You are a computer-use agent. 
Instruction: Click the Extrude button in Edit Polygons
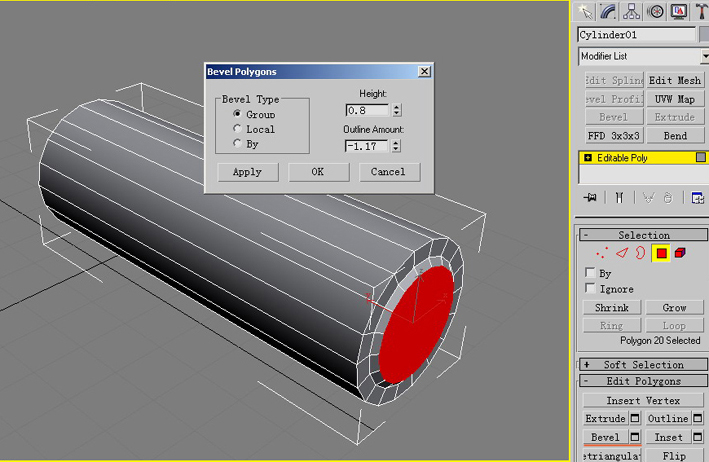click(x=605, y=419)
